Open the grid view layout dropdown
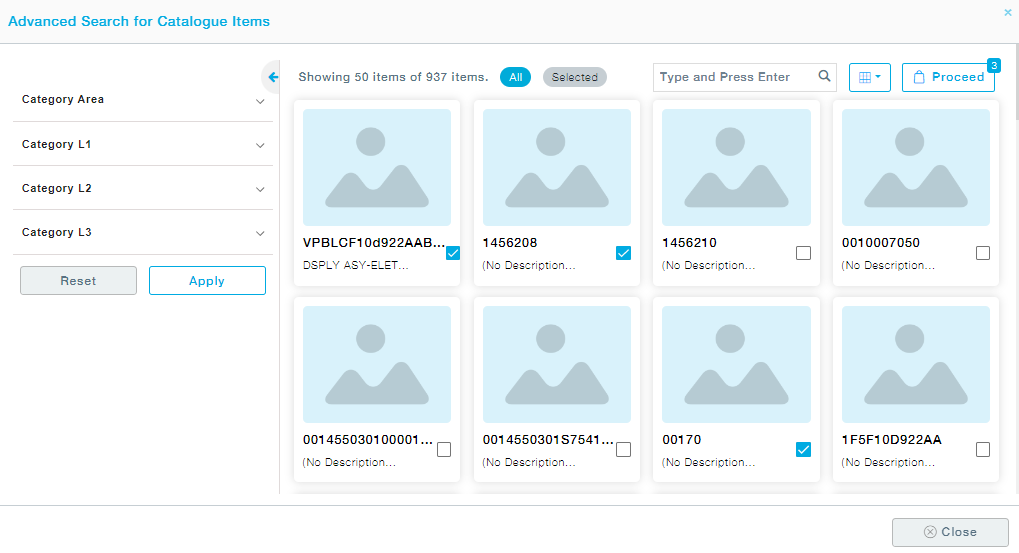This screenshot has height=553, width=1019. [x=869, y=77]
